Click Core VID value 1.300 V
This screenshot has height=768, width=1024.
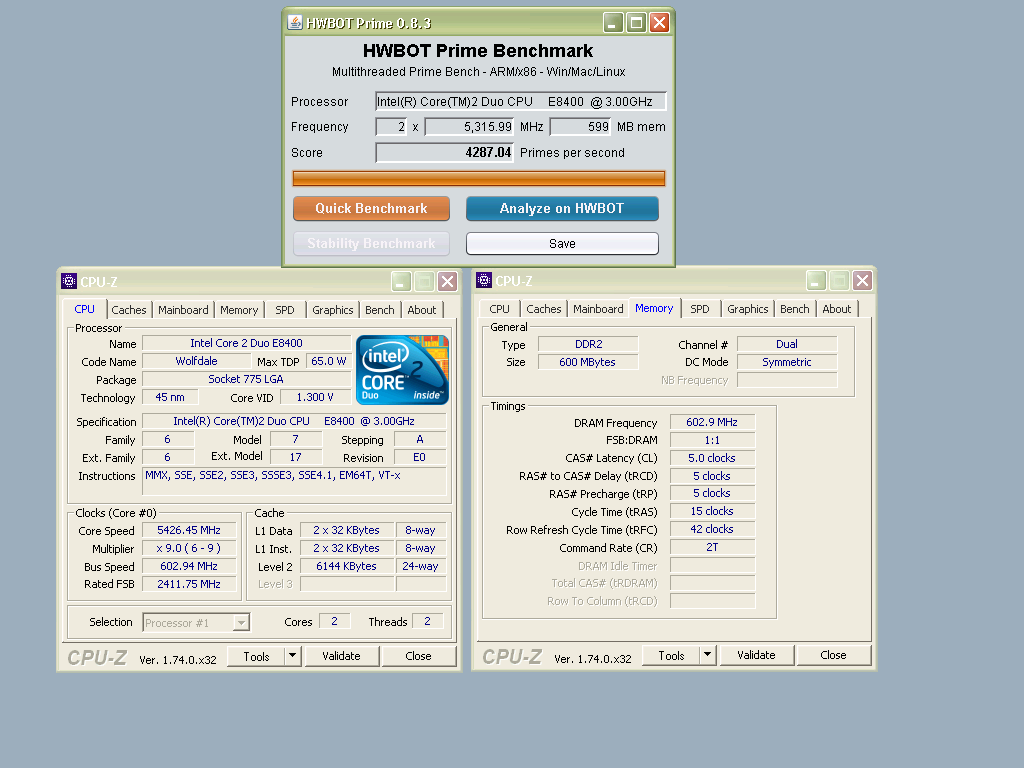tap(315, 397)
